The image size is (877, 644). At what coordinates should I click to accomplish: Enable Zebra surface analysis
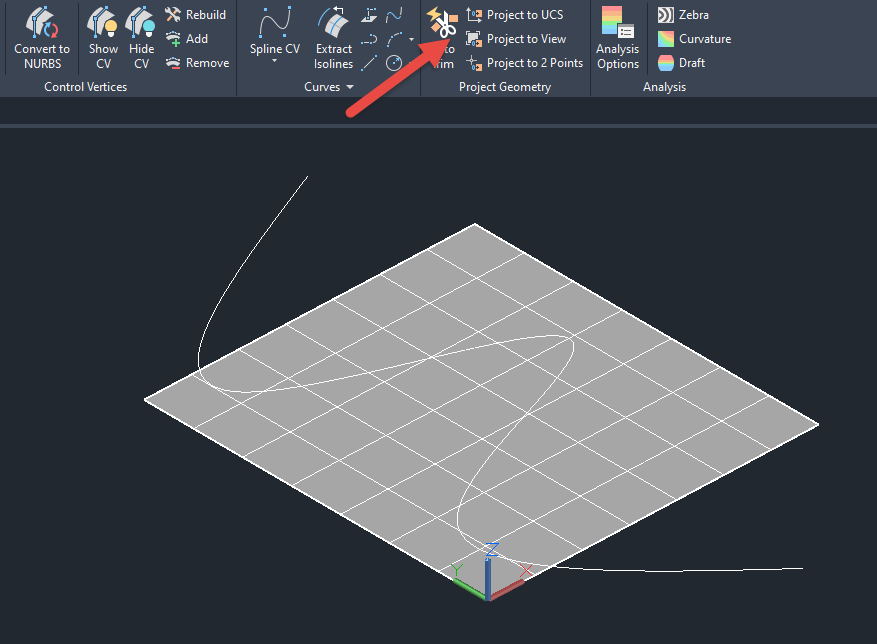(687, 14)
